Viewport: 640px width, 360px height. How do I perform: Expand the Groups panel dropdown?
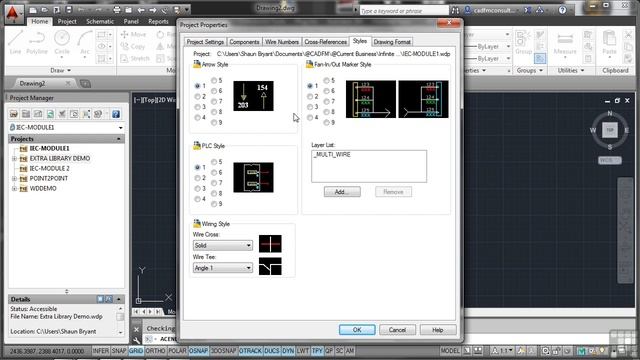click(x=529, y=71)
